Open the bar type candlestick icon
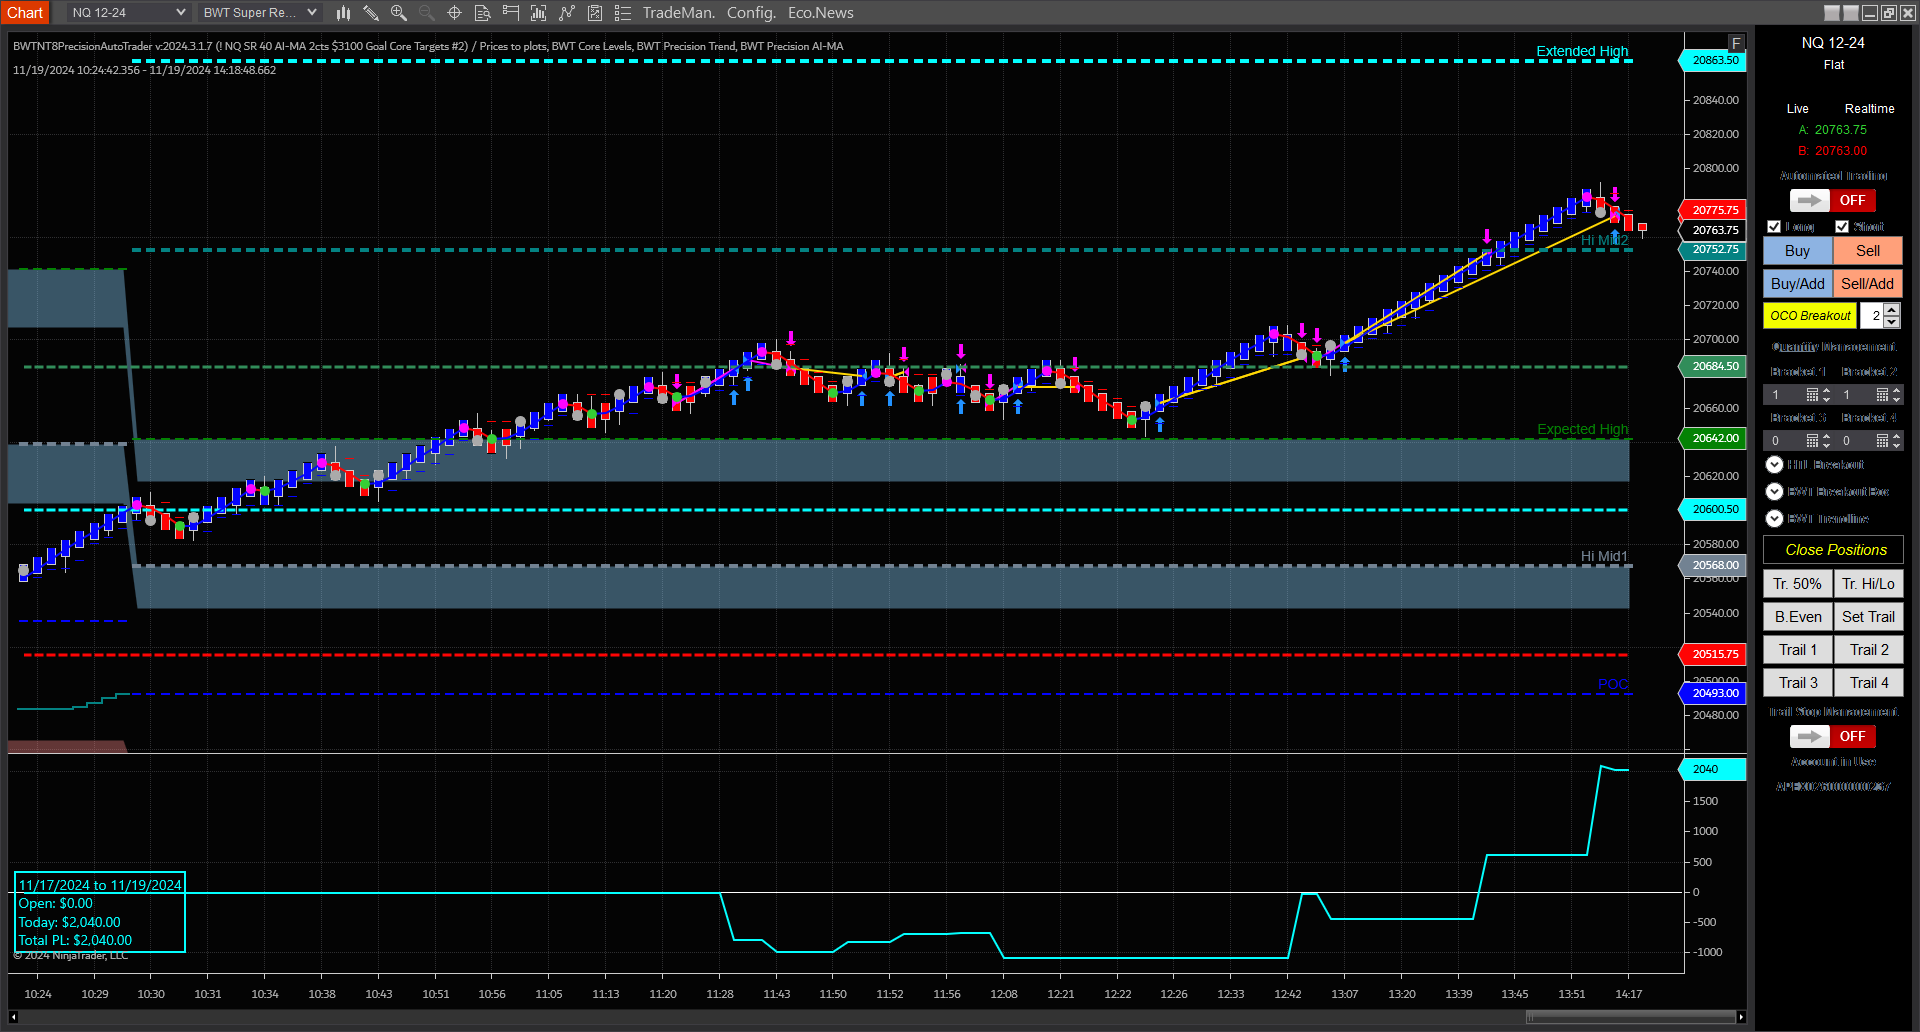The image size is (1920, 1032). [x=343, y=13]
